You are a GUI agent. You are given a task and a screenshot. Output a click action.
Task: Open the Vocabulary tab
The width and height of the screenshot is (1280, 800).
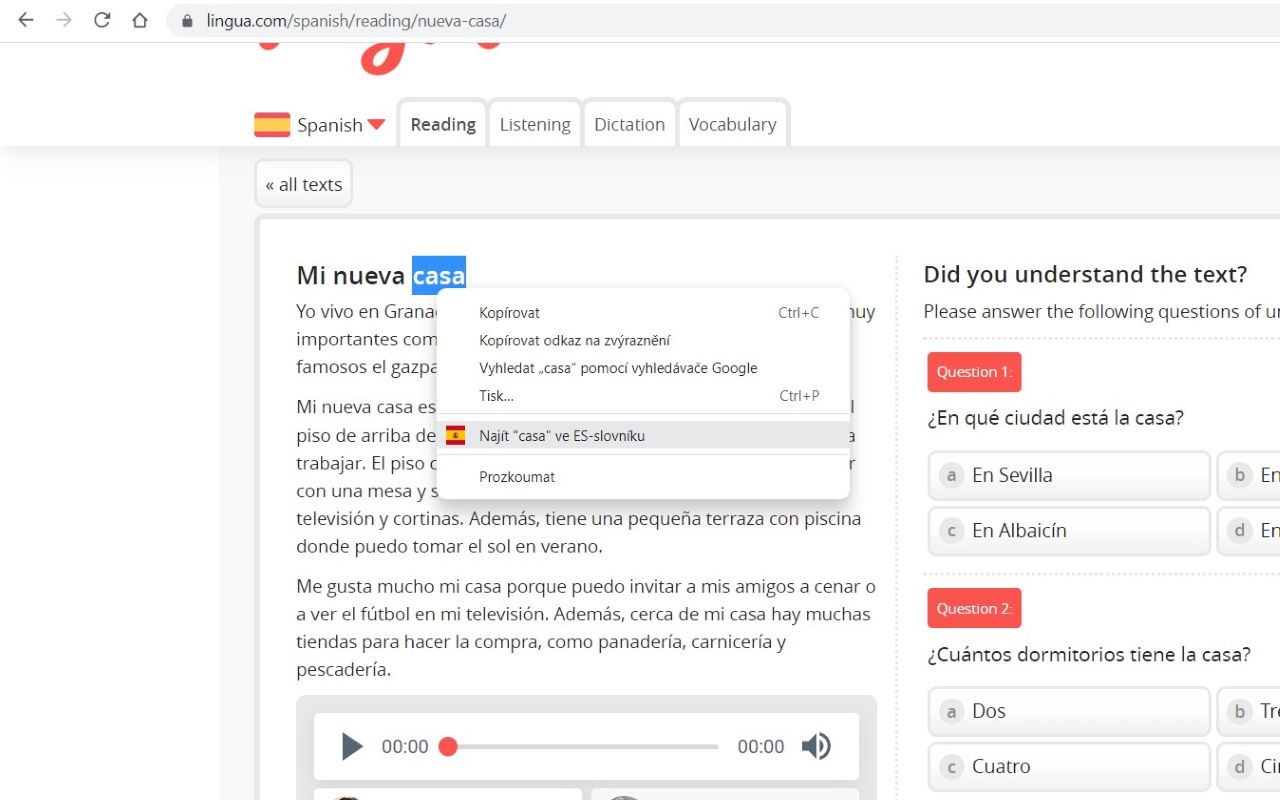point(732,125)
